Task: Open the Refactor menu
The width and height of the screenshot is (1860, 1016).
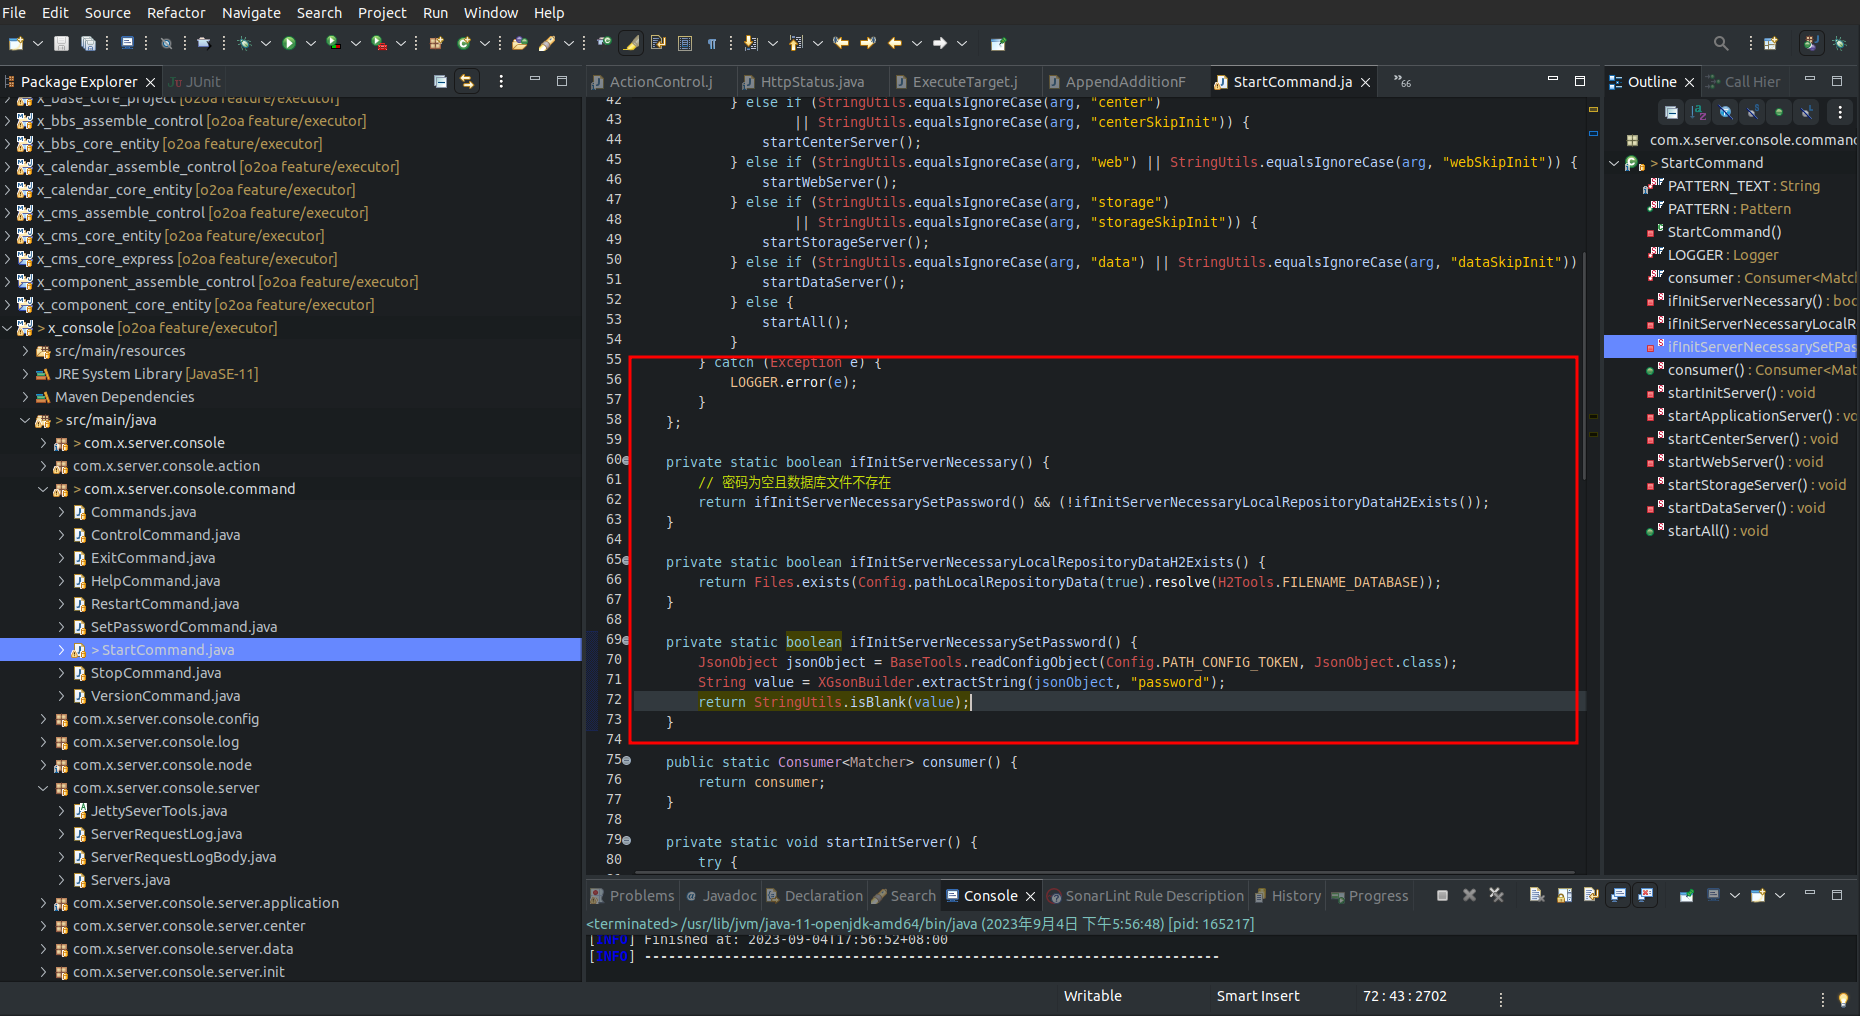Action: click(x=176, y=13)
